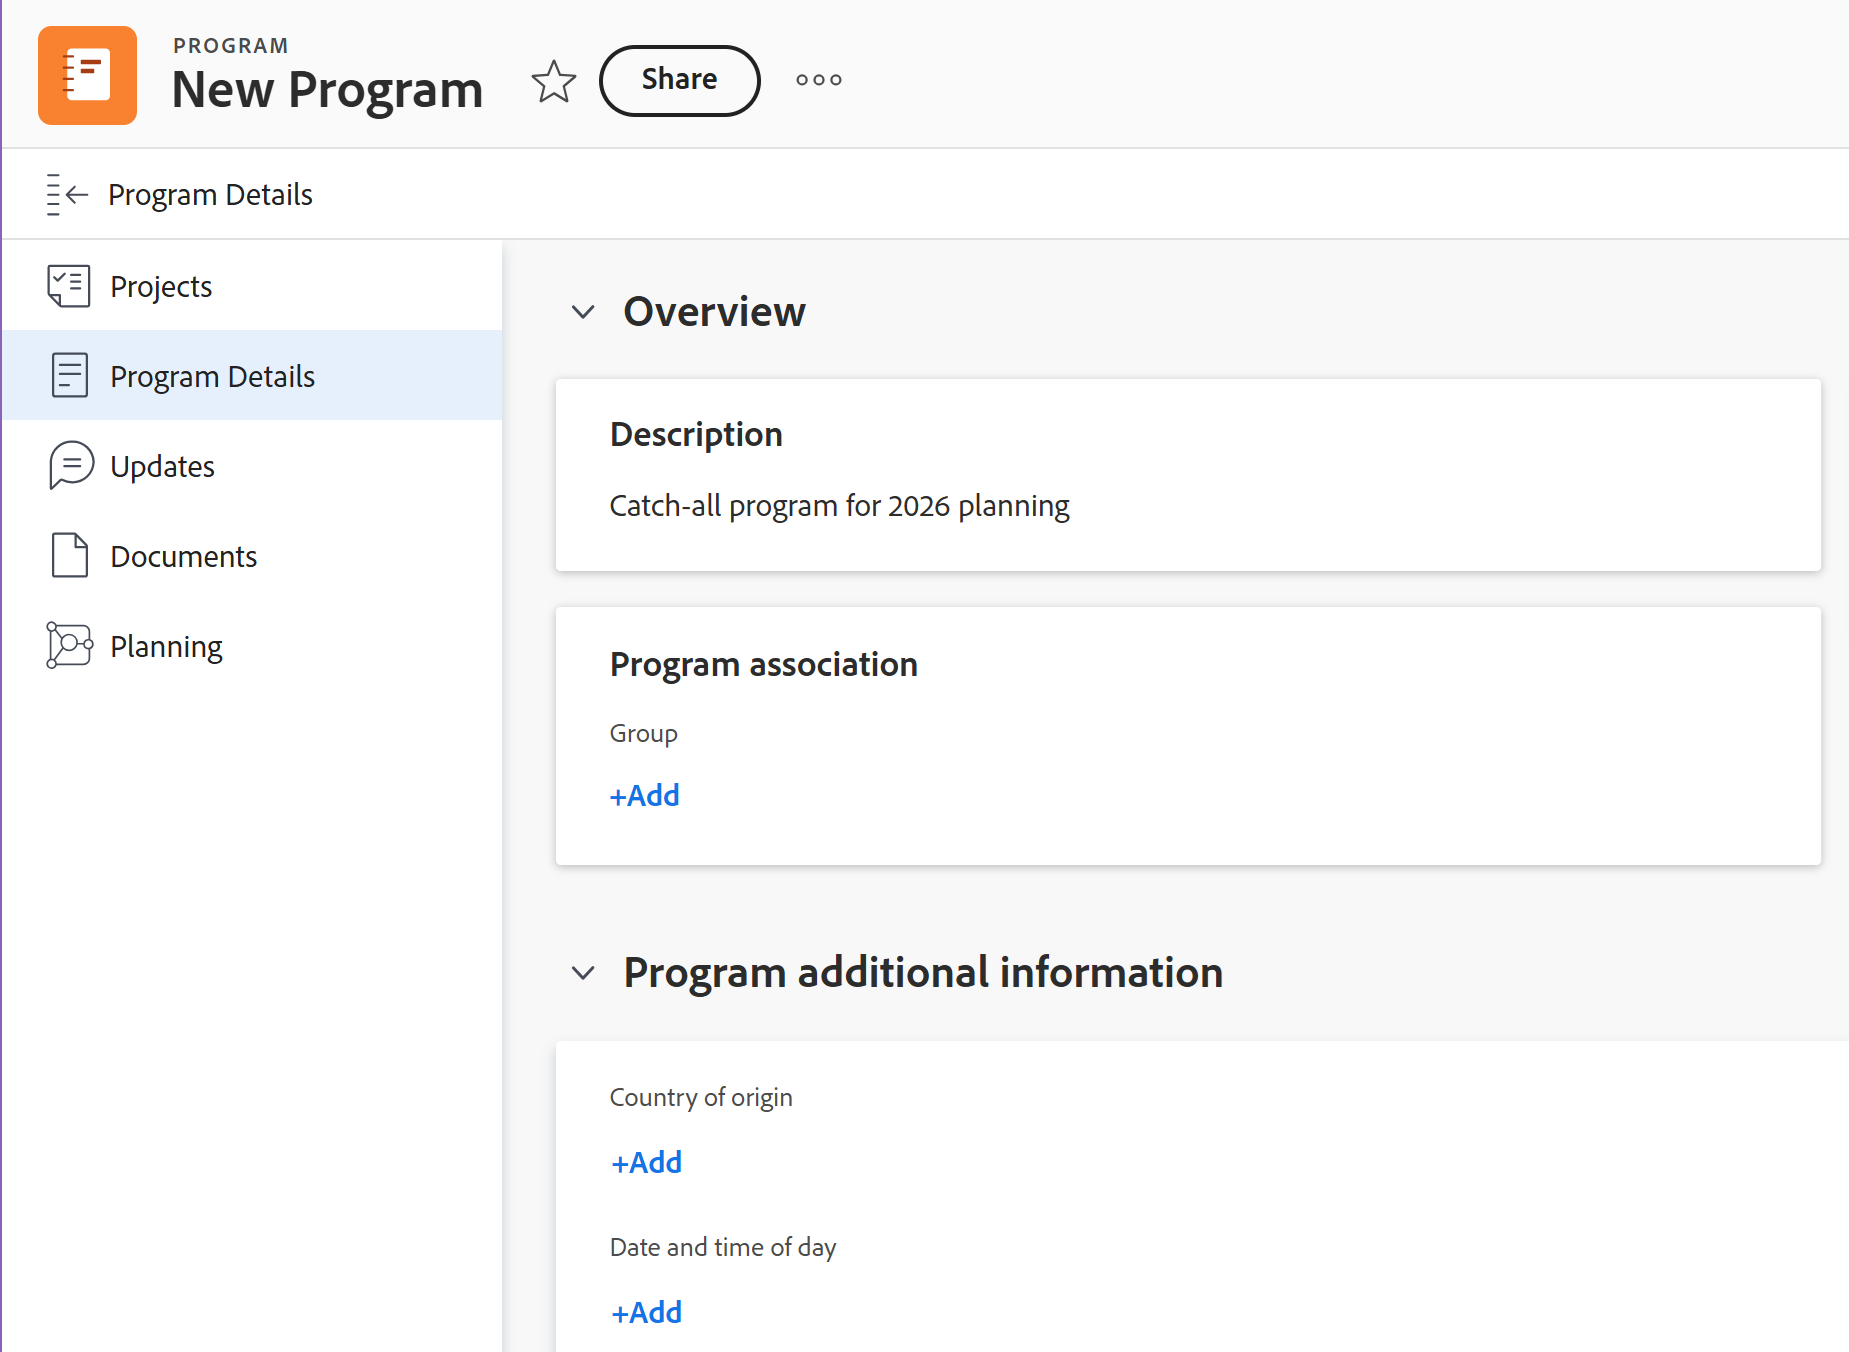
Task: Click the Projects checklist icon
Action: pyautogui.click(x=69, y=286)
